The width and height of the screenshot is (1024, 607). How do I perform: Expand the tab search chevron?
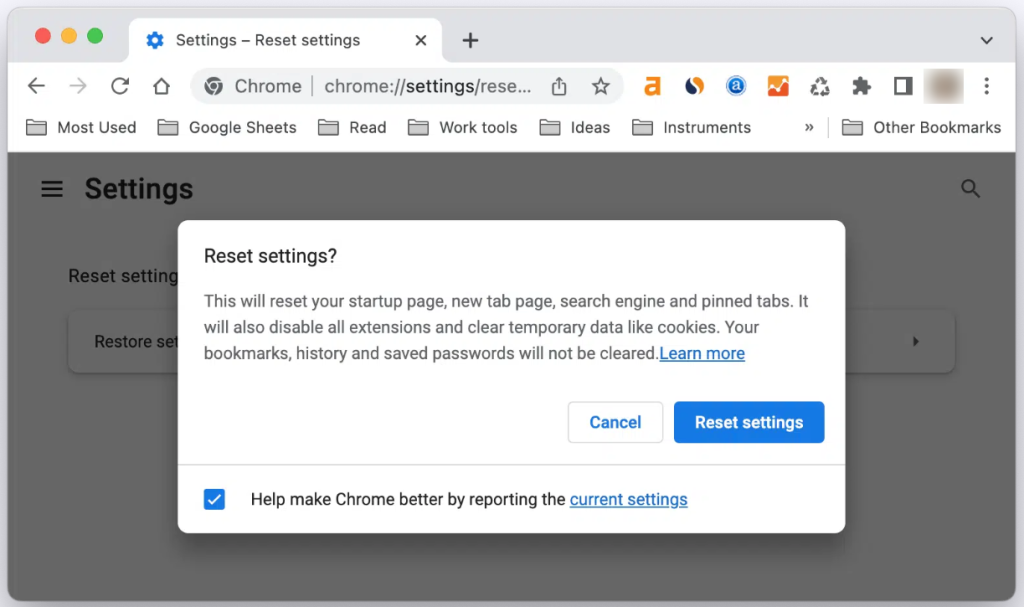click(x=986, y=41)
